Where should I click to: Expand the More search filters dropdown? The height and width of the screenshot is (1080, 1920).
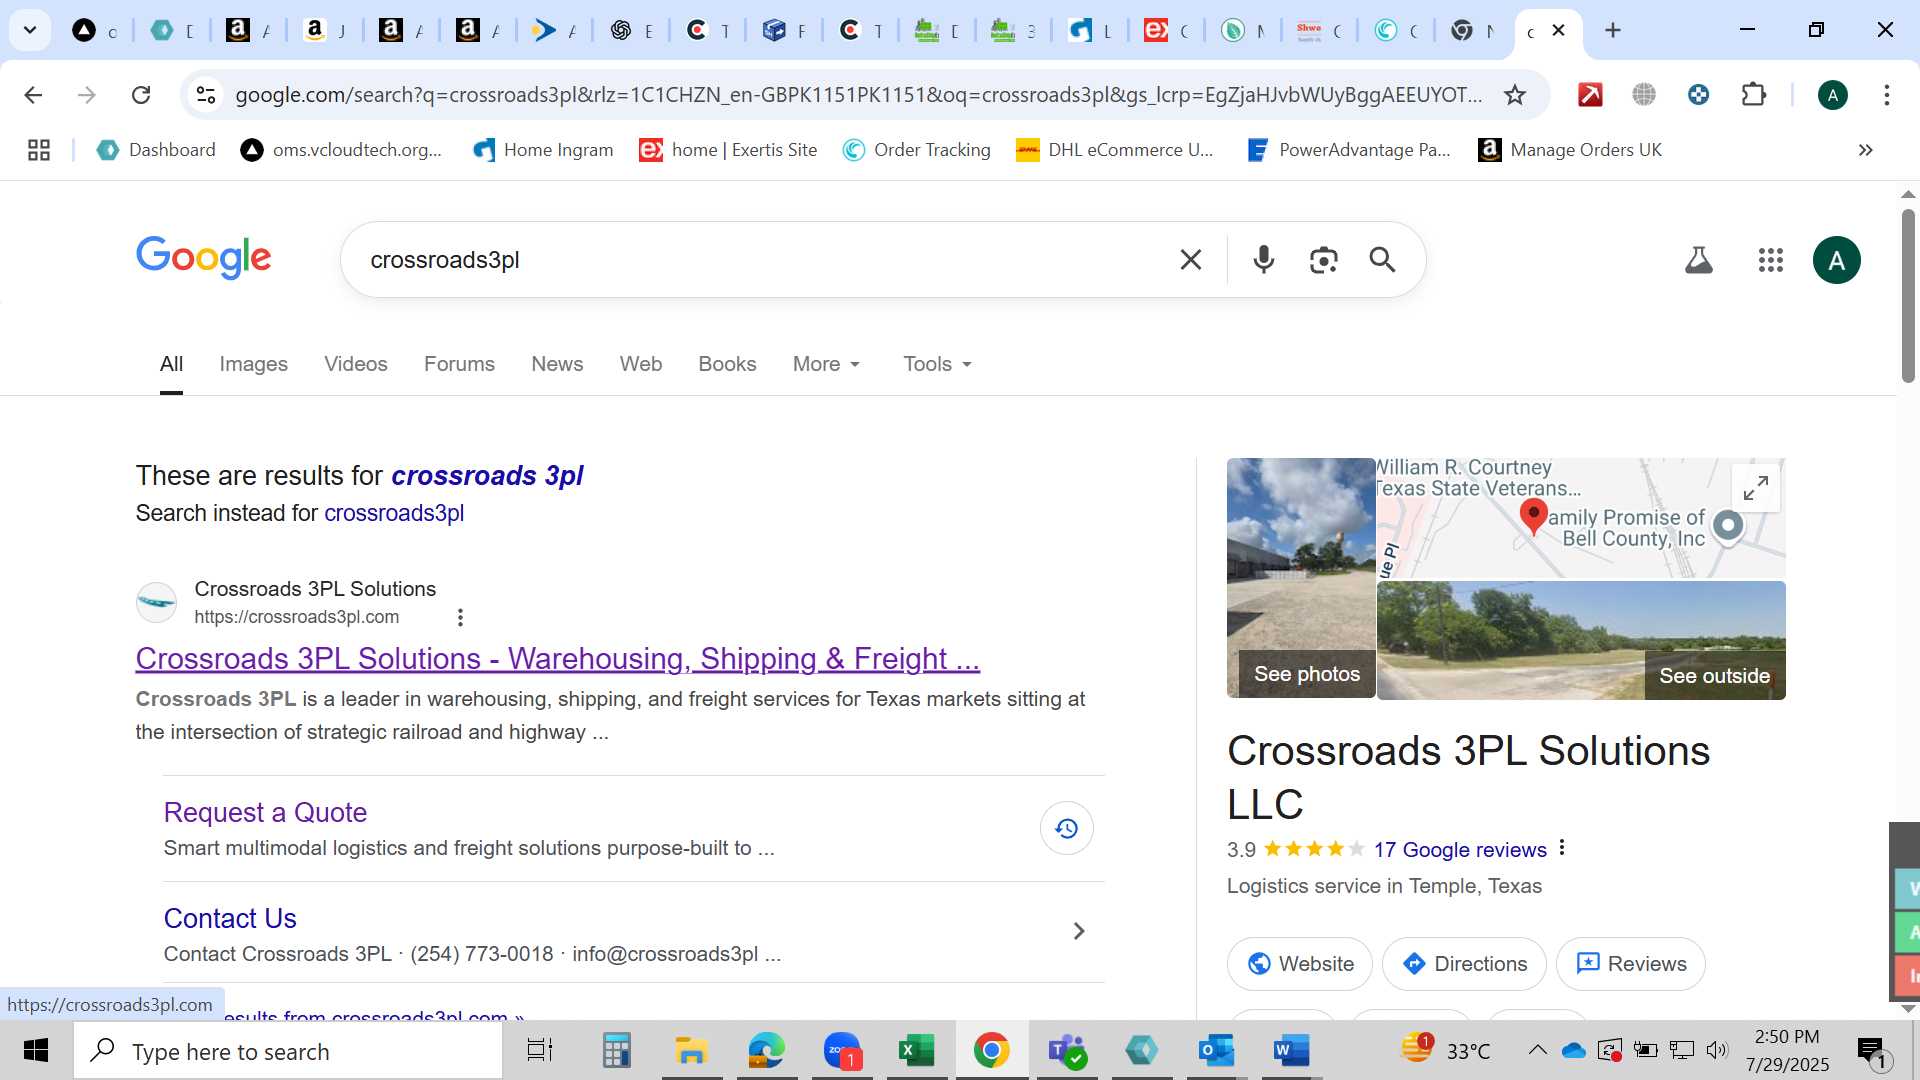tap(826, 364)
